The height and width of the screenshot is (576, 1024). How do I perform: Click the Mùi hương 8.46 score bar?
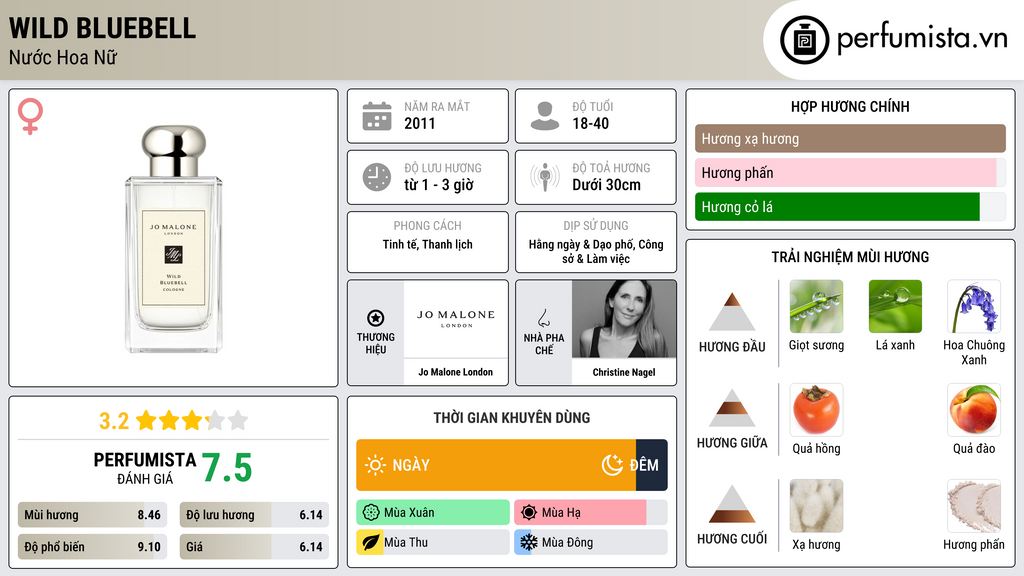click(93, 515)
